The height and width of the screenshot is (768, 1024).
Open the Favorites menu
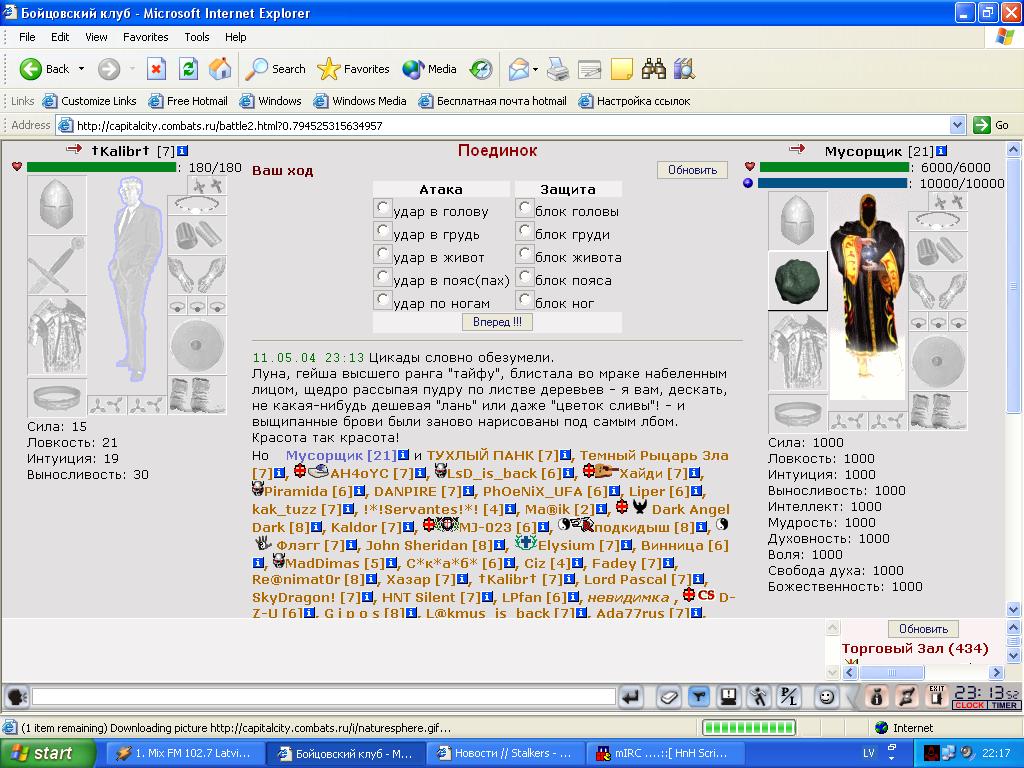tap(146, 37)
